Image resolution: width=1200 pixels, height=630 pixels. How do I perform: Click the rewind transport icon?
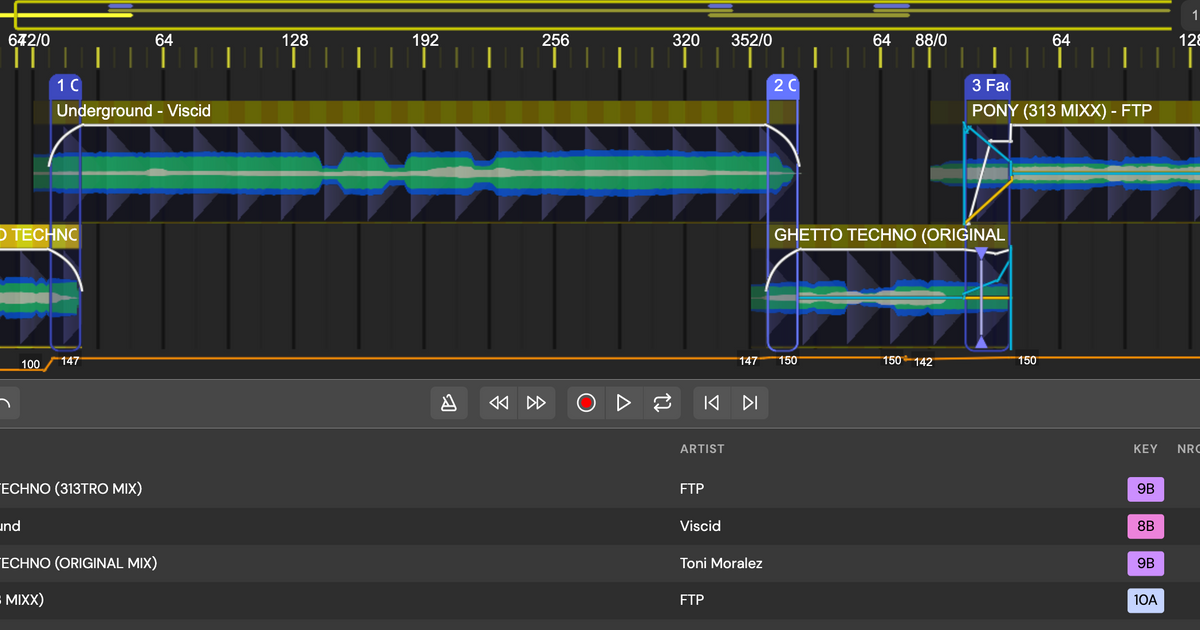tap(498, 402)
